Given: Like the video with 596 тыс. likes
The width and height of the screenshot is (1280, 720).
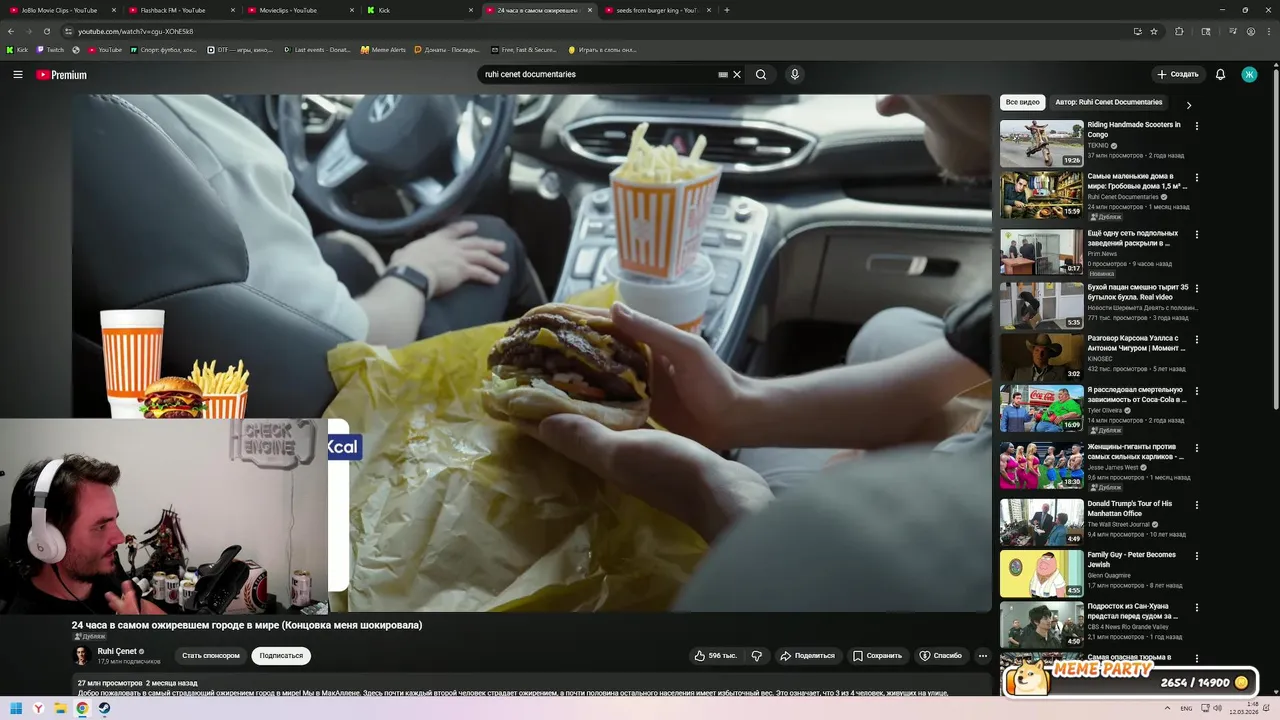Looking at the screenshot, I should click(x=715, y=656).
